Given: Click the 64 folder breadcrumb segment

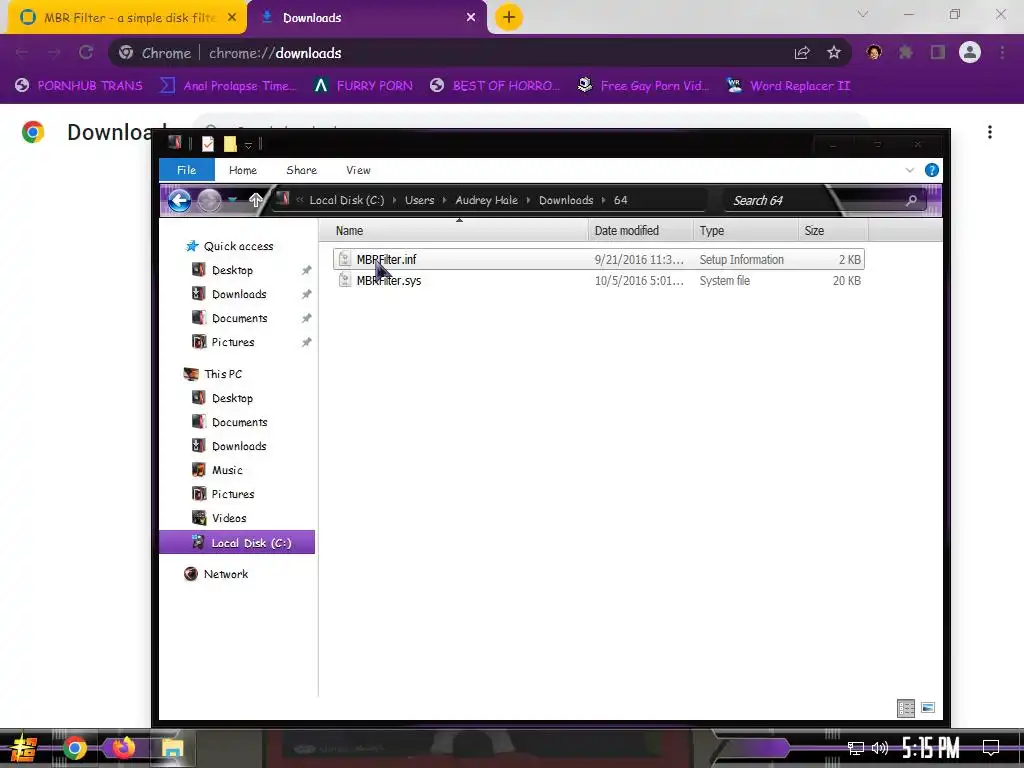Looking at the screenshot, I should pos(620,200).
